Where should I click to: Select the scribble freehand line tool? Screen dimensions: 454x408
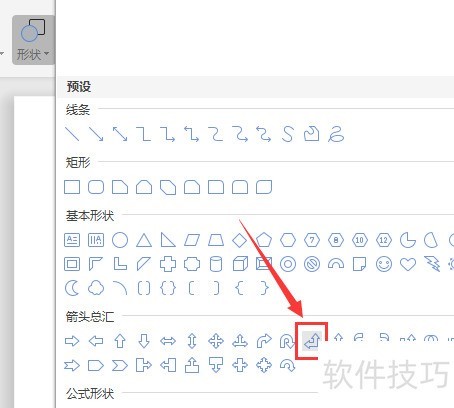(x=336, y=134)
